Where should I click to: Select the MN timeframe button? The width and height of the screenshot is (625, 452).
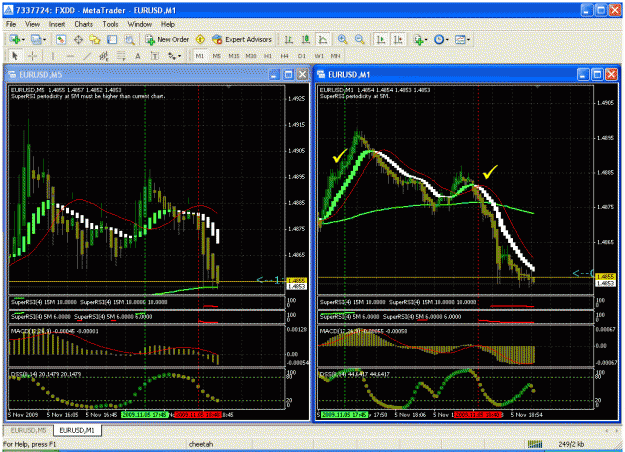coord(336,56)
